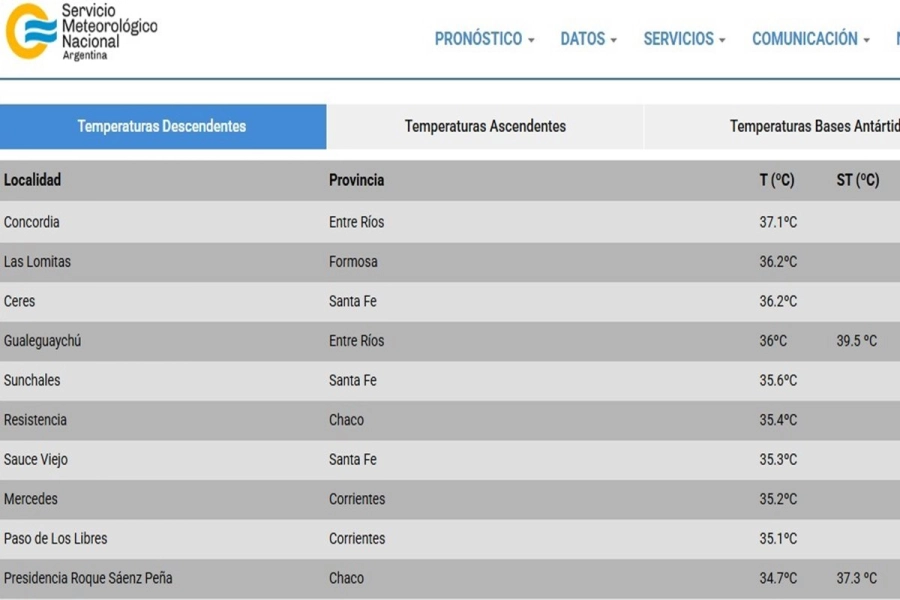Switch to Temperaturas Ascendentes tab
The image size is (900, 600).
[x=485, y=126]
